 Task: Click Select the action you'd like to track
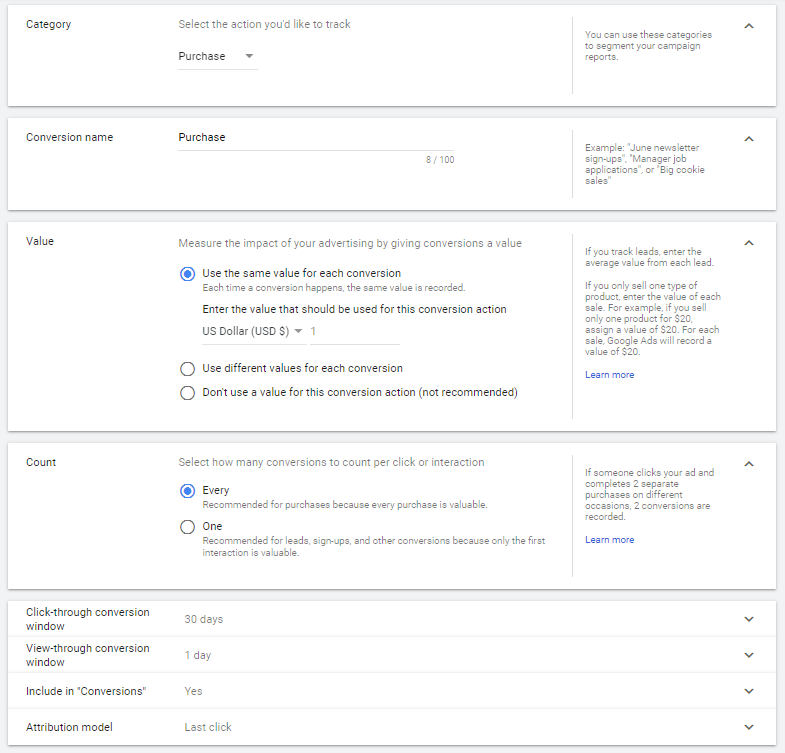pos(264,25)
